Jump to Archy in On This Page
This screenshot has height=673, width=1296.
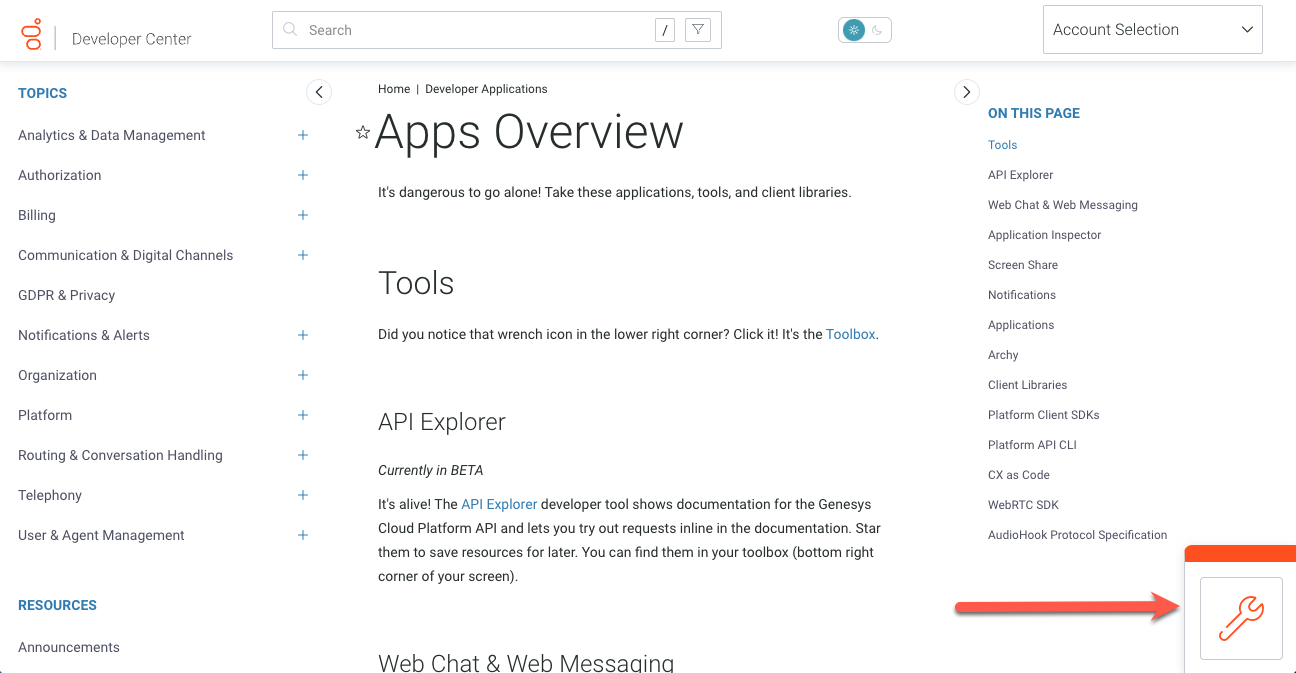point(1002,354)
